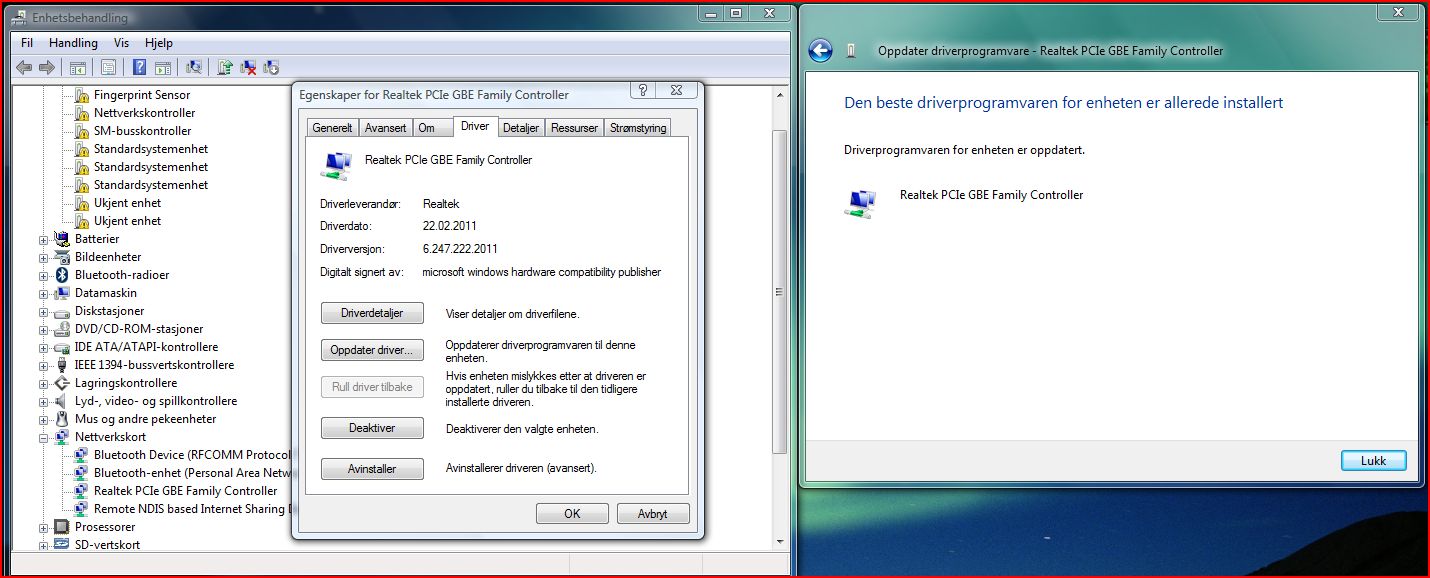Expand the Bluetooth-radioer tree node
1430x578 pixels.
click(x=43, y=276)
